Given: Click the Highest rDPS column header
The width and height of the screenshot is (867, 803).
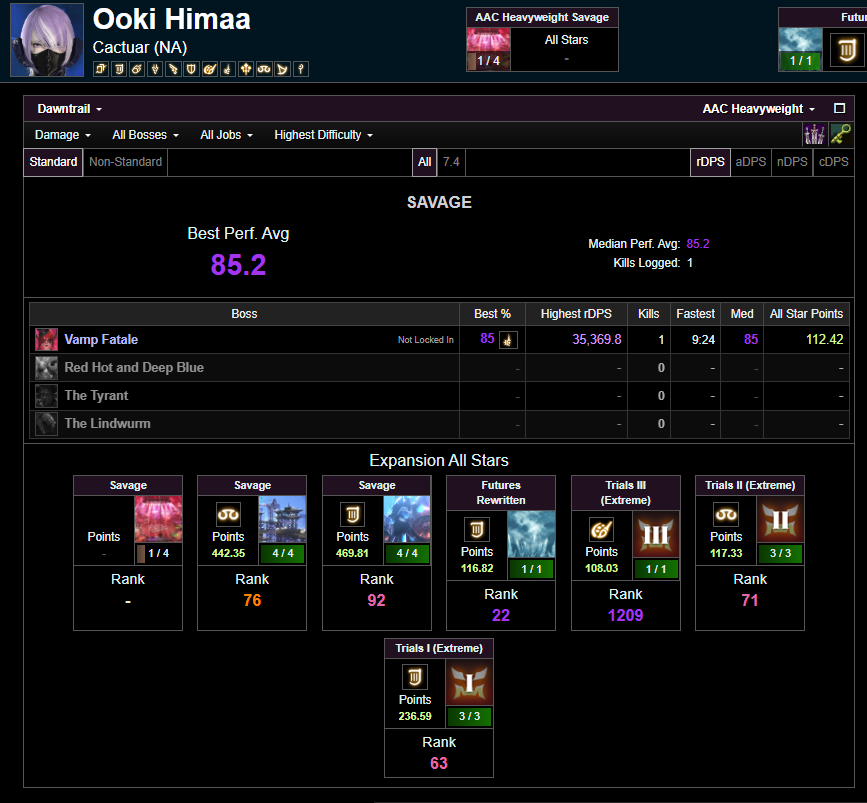Looking at the screenshot, I should point(576,314).
